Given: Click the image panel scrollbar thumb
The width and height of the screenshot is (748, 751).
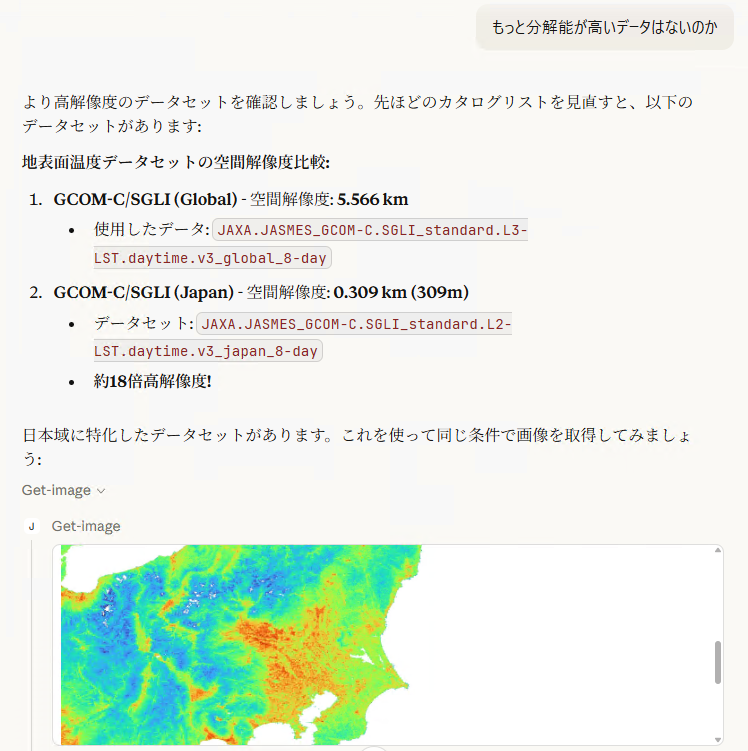Looking at the screenshot, I should click(x=716, y=662).
